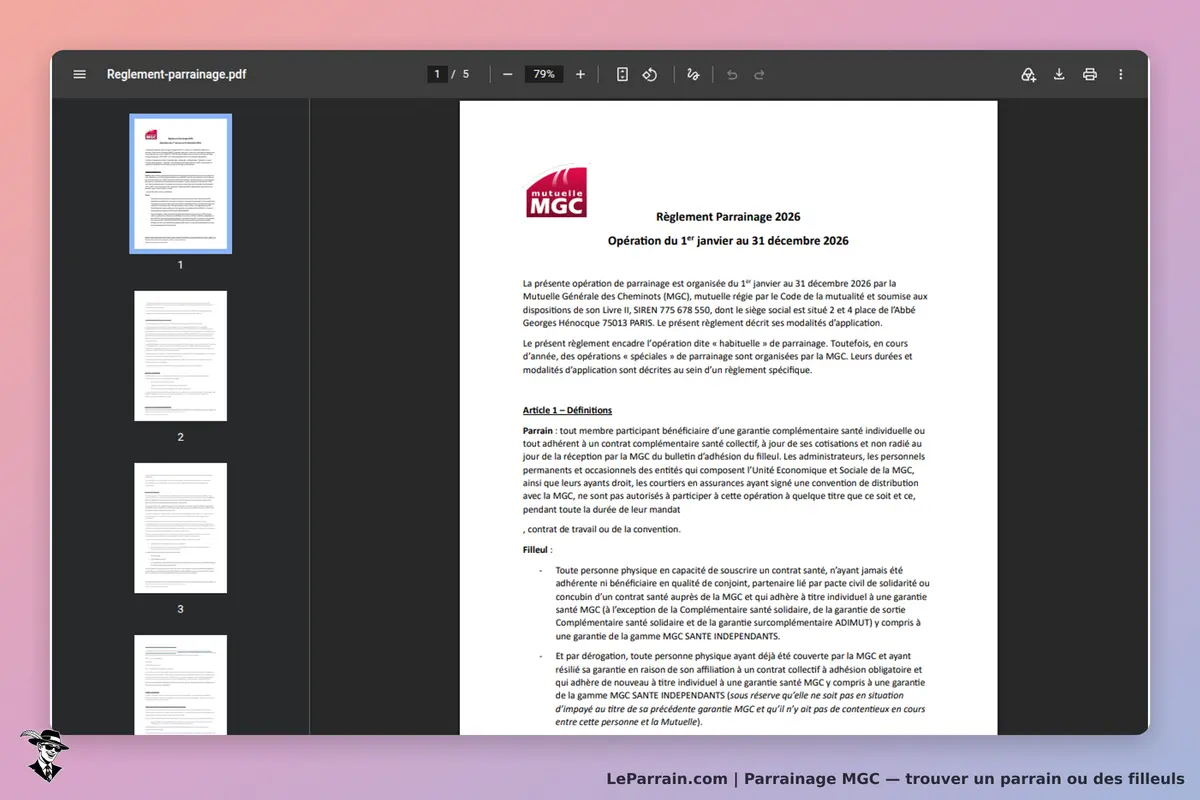Click the "Règlement Parrainage 2026" heading

[x=728, y=216]
